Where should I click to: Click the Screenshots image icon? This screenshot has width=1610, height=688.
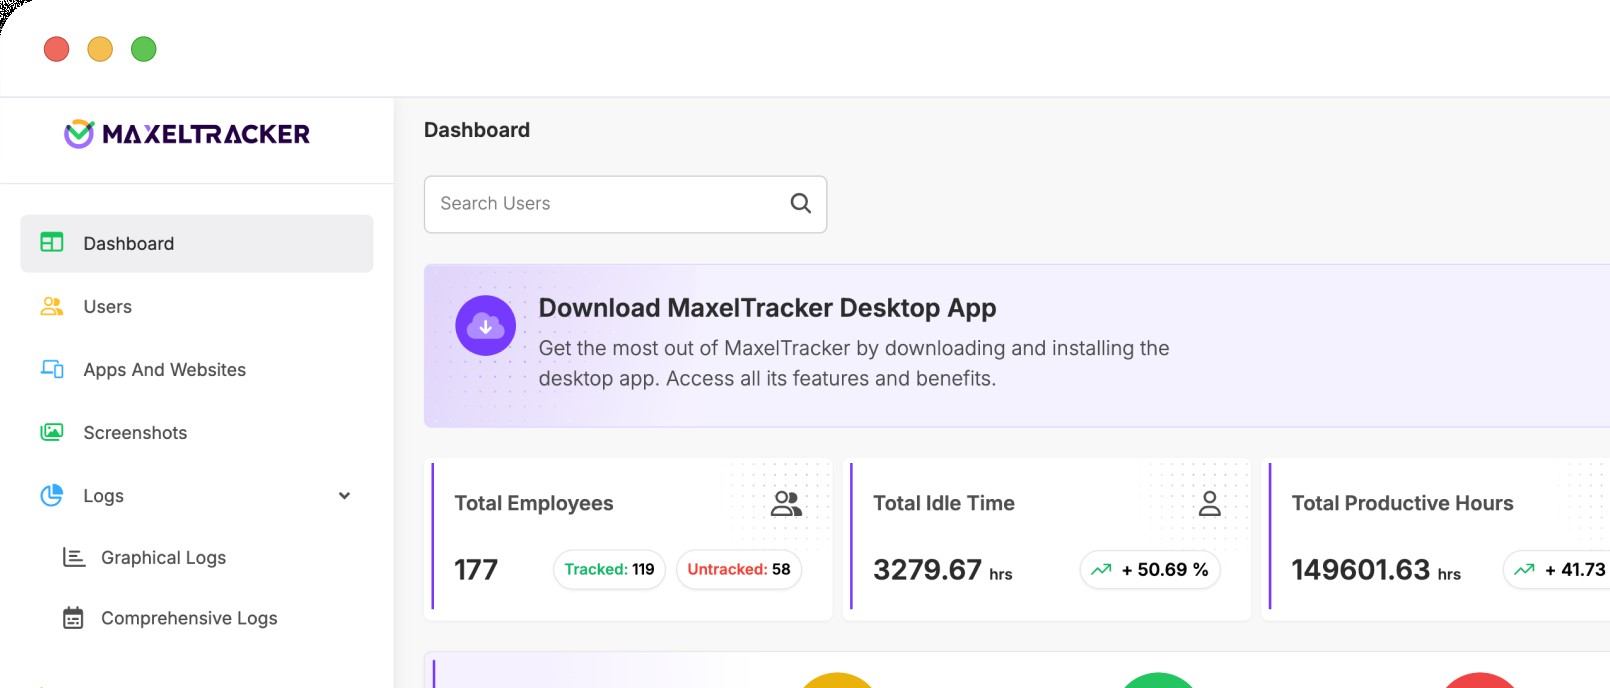tap(52, 433)
